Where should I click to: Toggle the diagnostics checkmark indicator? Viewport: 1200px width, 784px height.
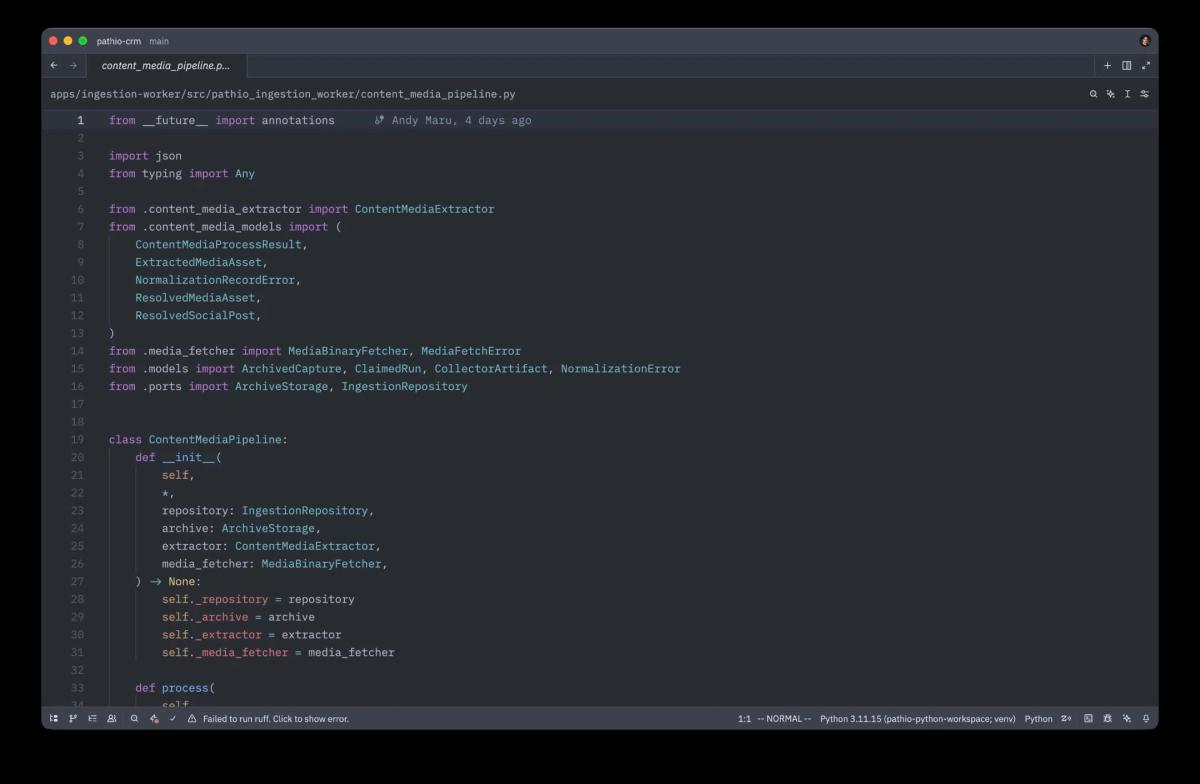pos(173,718)
